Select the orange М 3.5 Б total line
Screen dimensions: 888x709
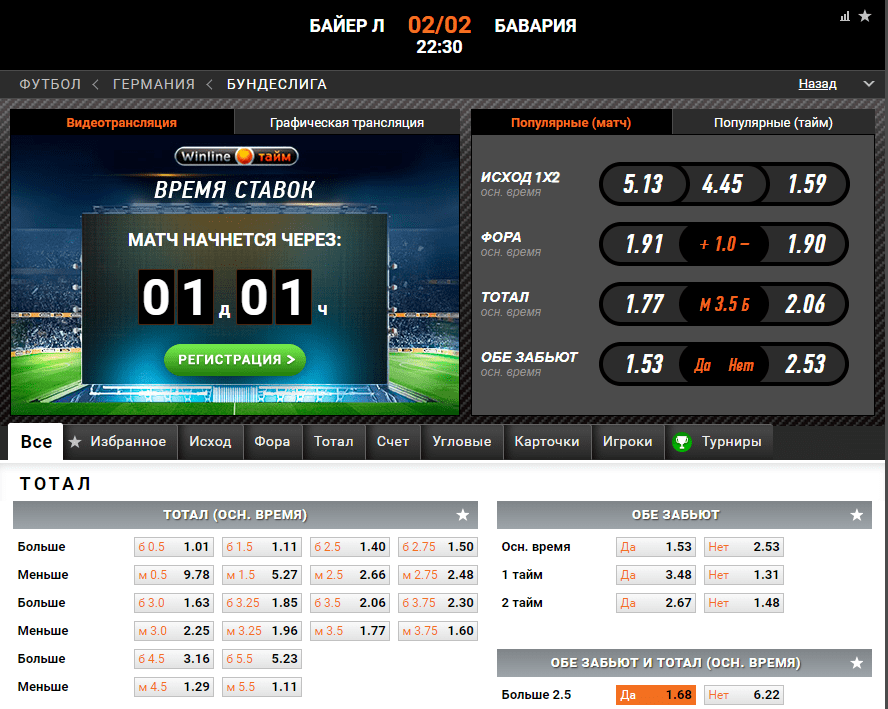click(x=724, y=305)
